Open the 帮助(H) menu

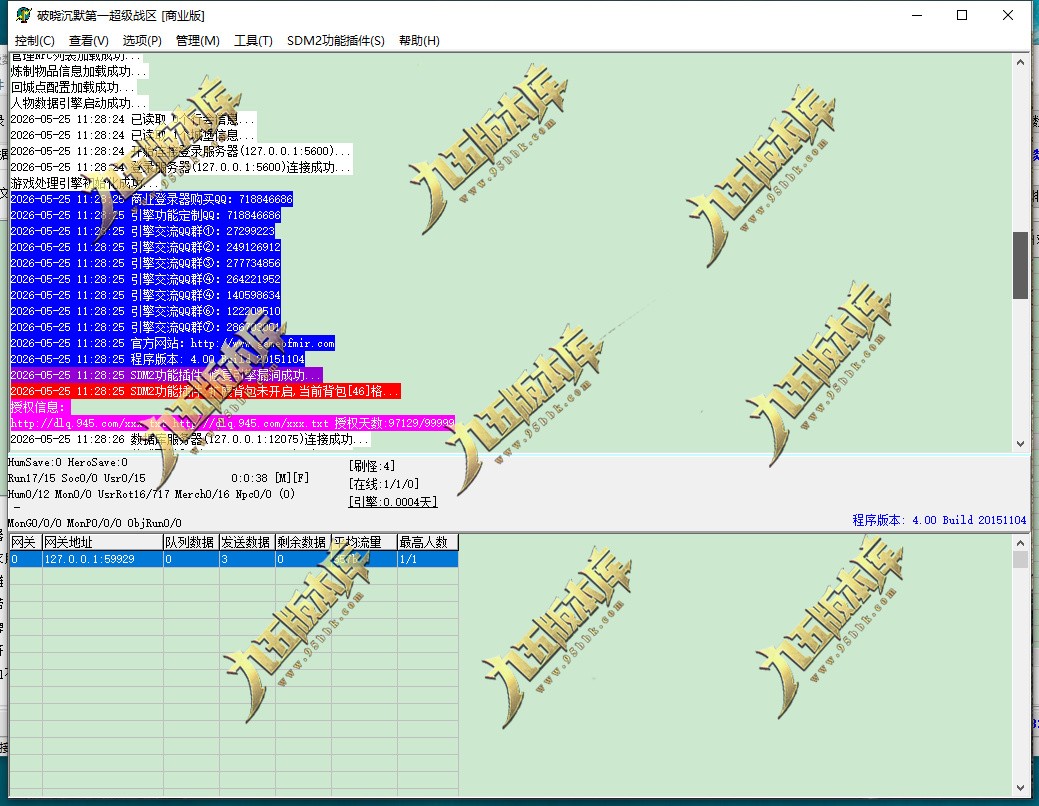pos(419,40)
